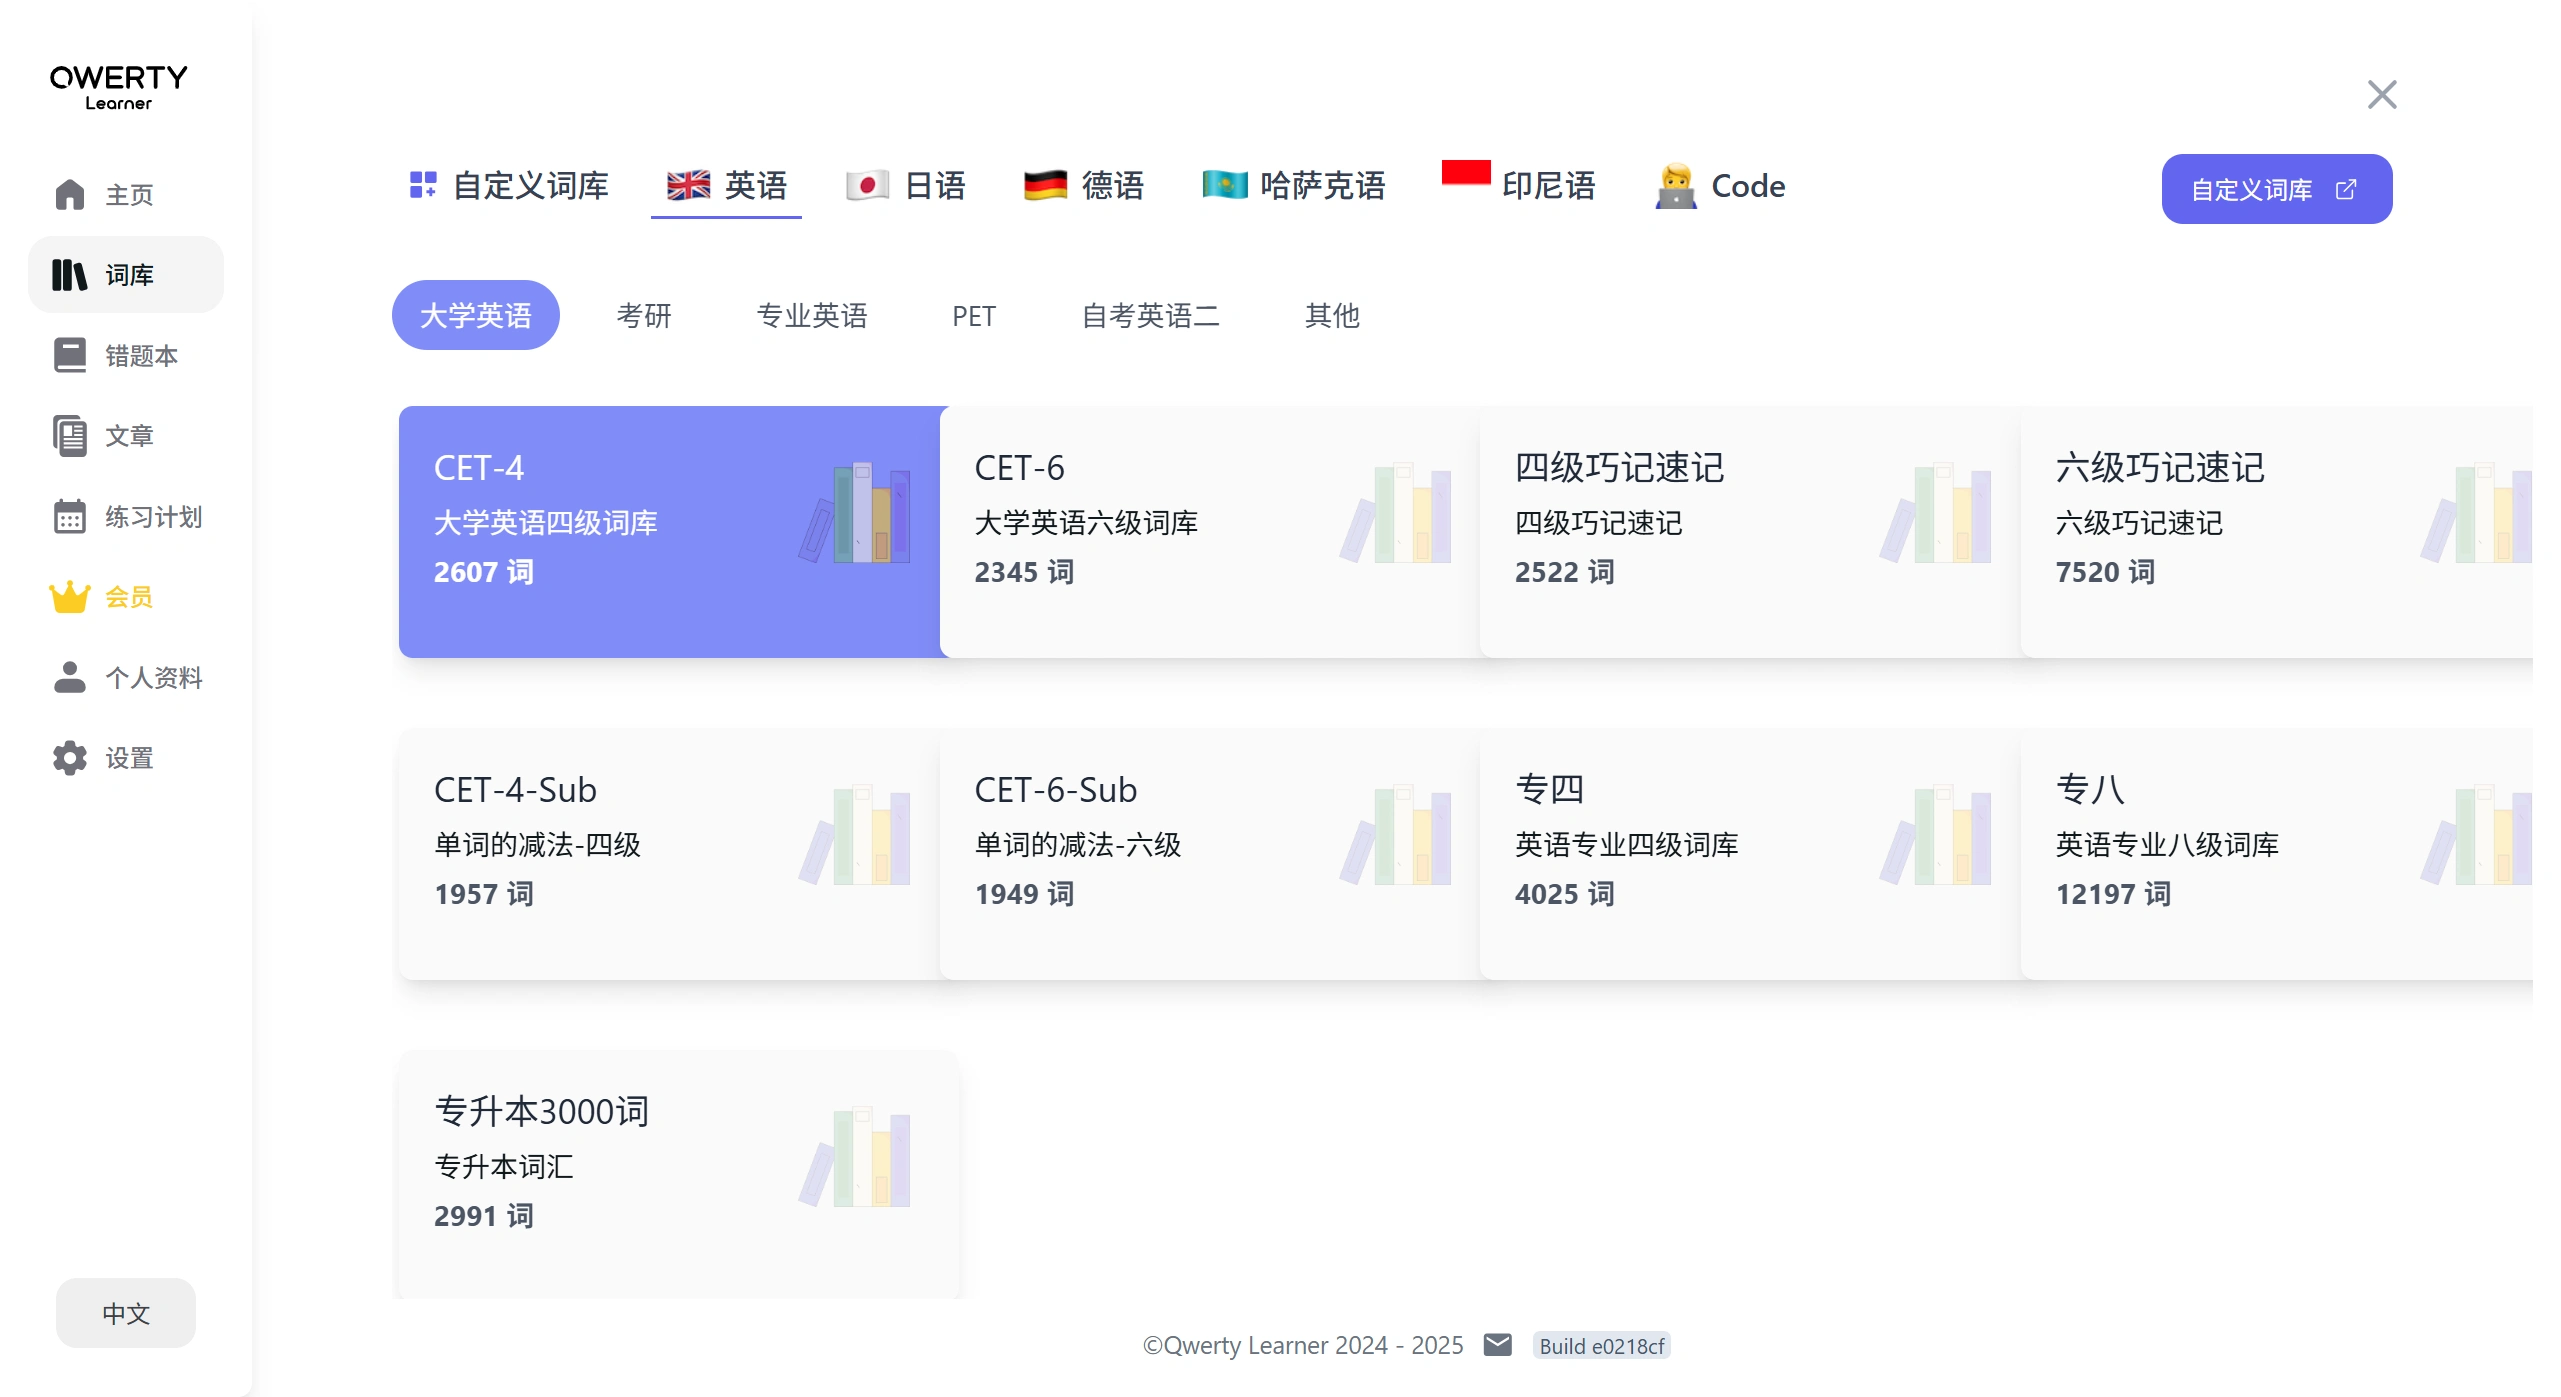This screenshot has height=1397, width=2561.
Task: Open 主页 in the sidebar
Action: 126,194
